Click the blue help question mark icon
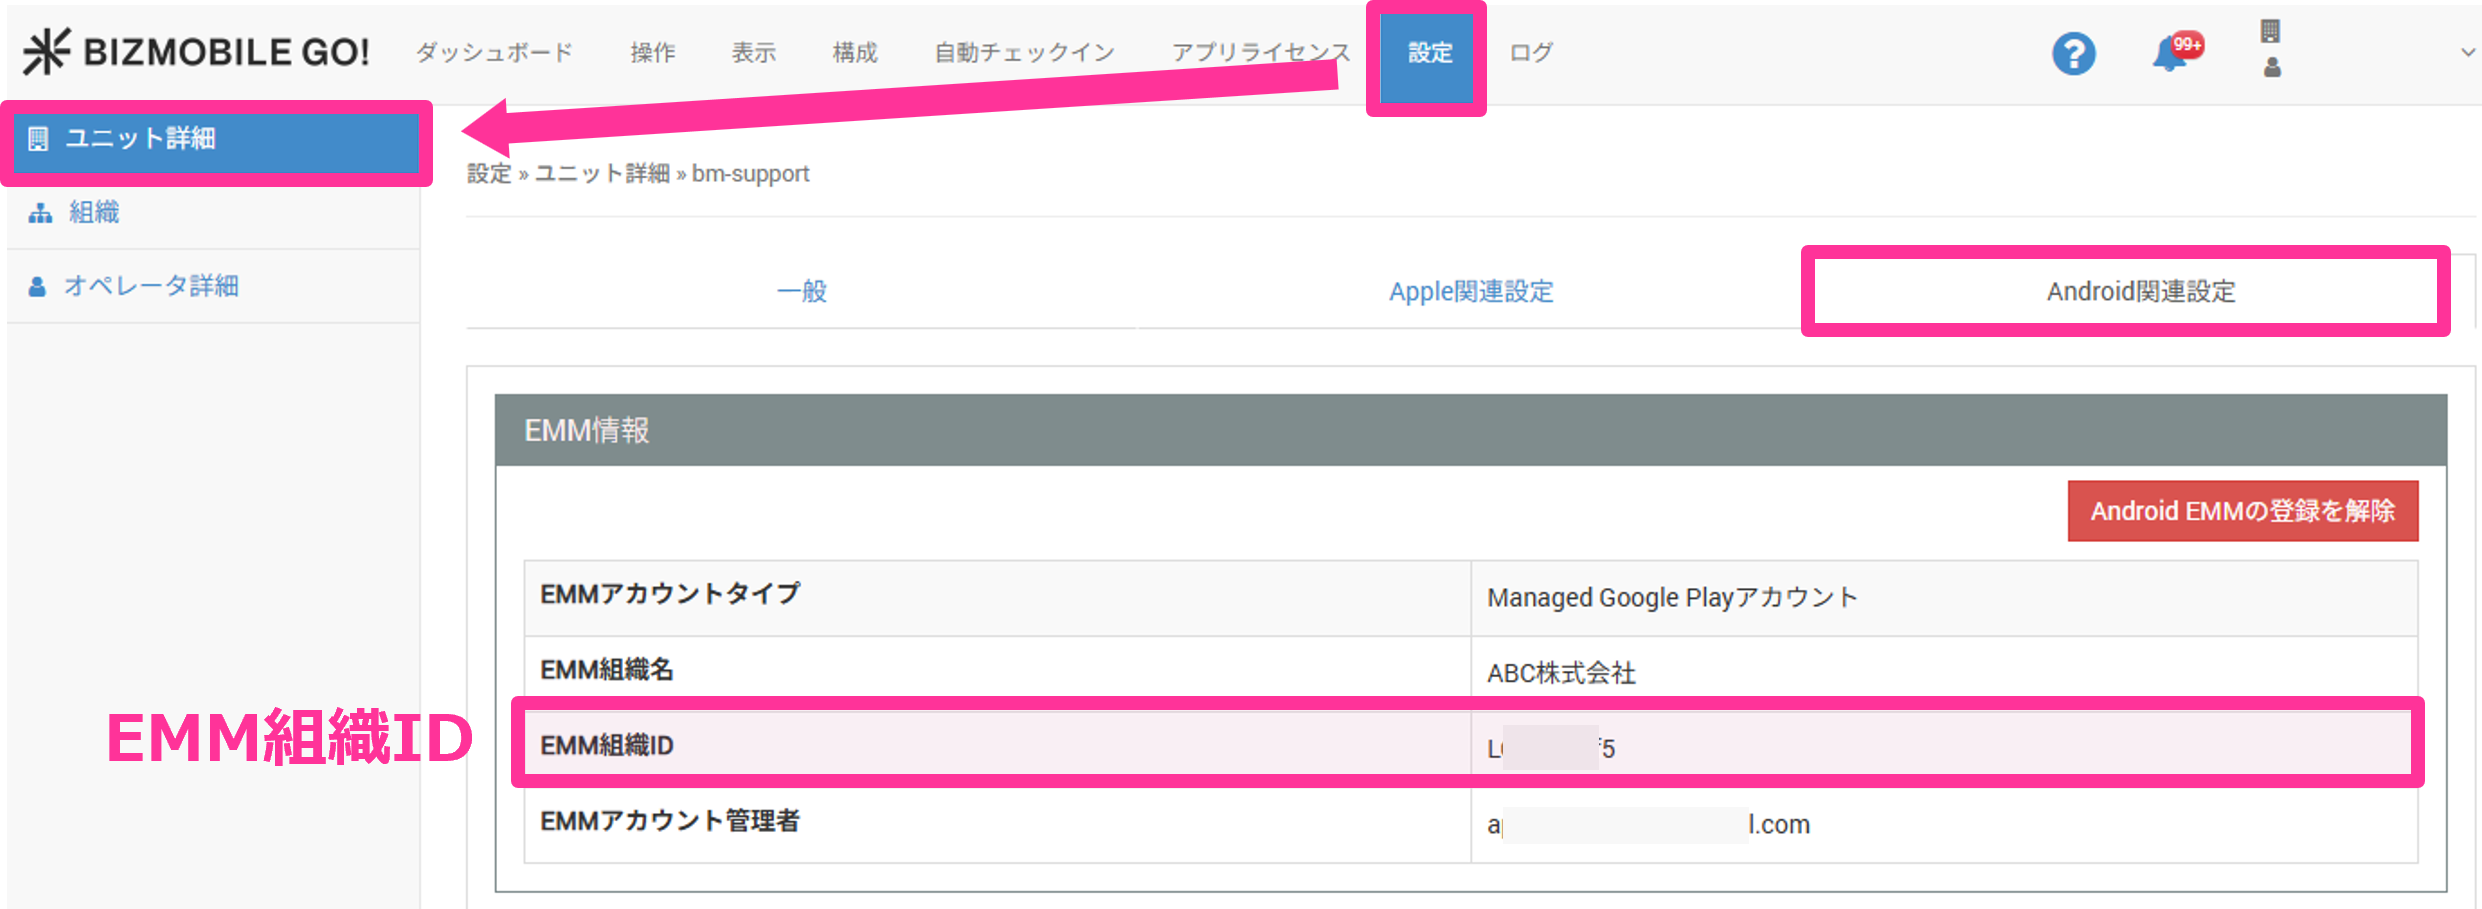This screenshot has width=2482, height=909. pos(2073,53)
